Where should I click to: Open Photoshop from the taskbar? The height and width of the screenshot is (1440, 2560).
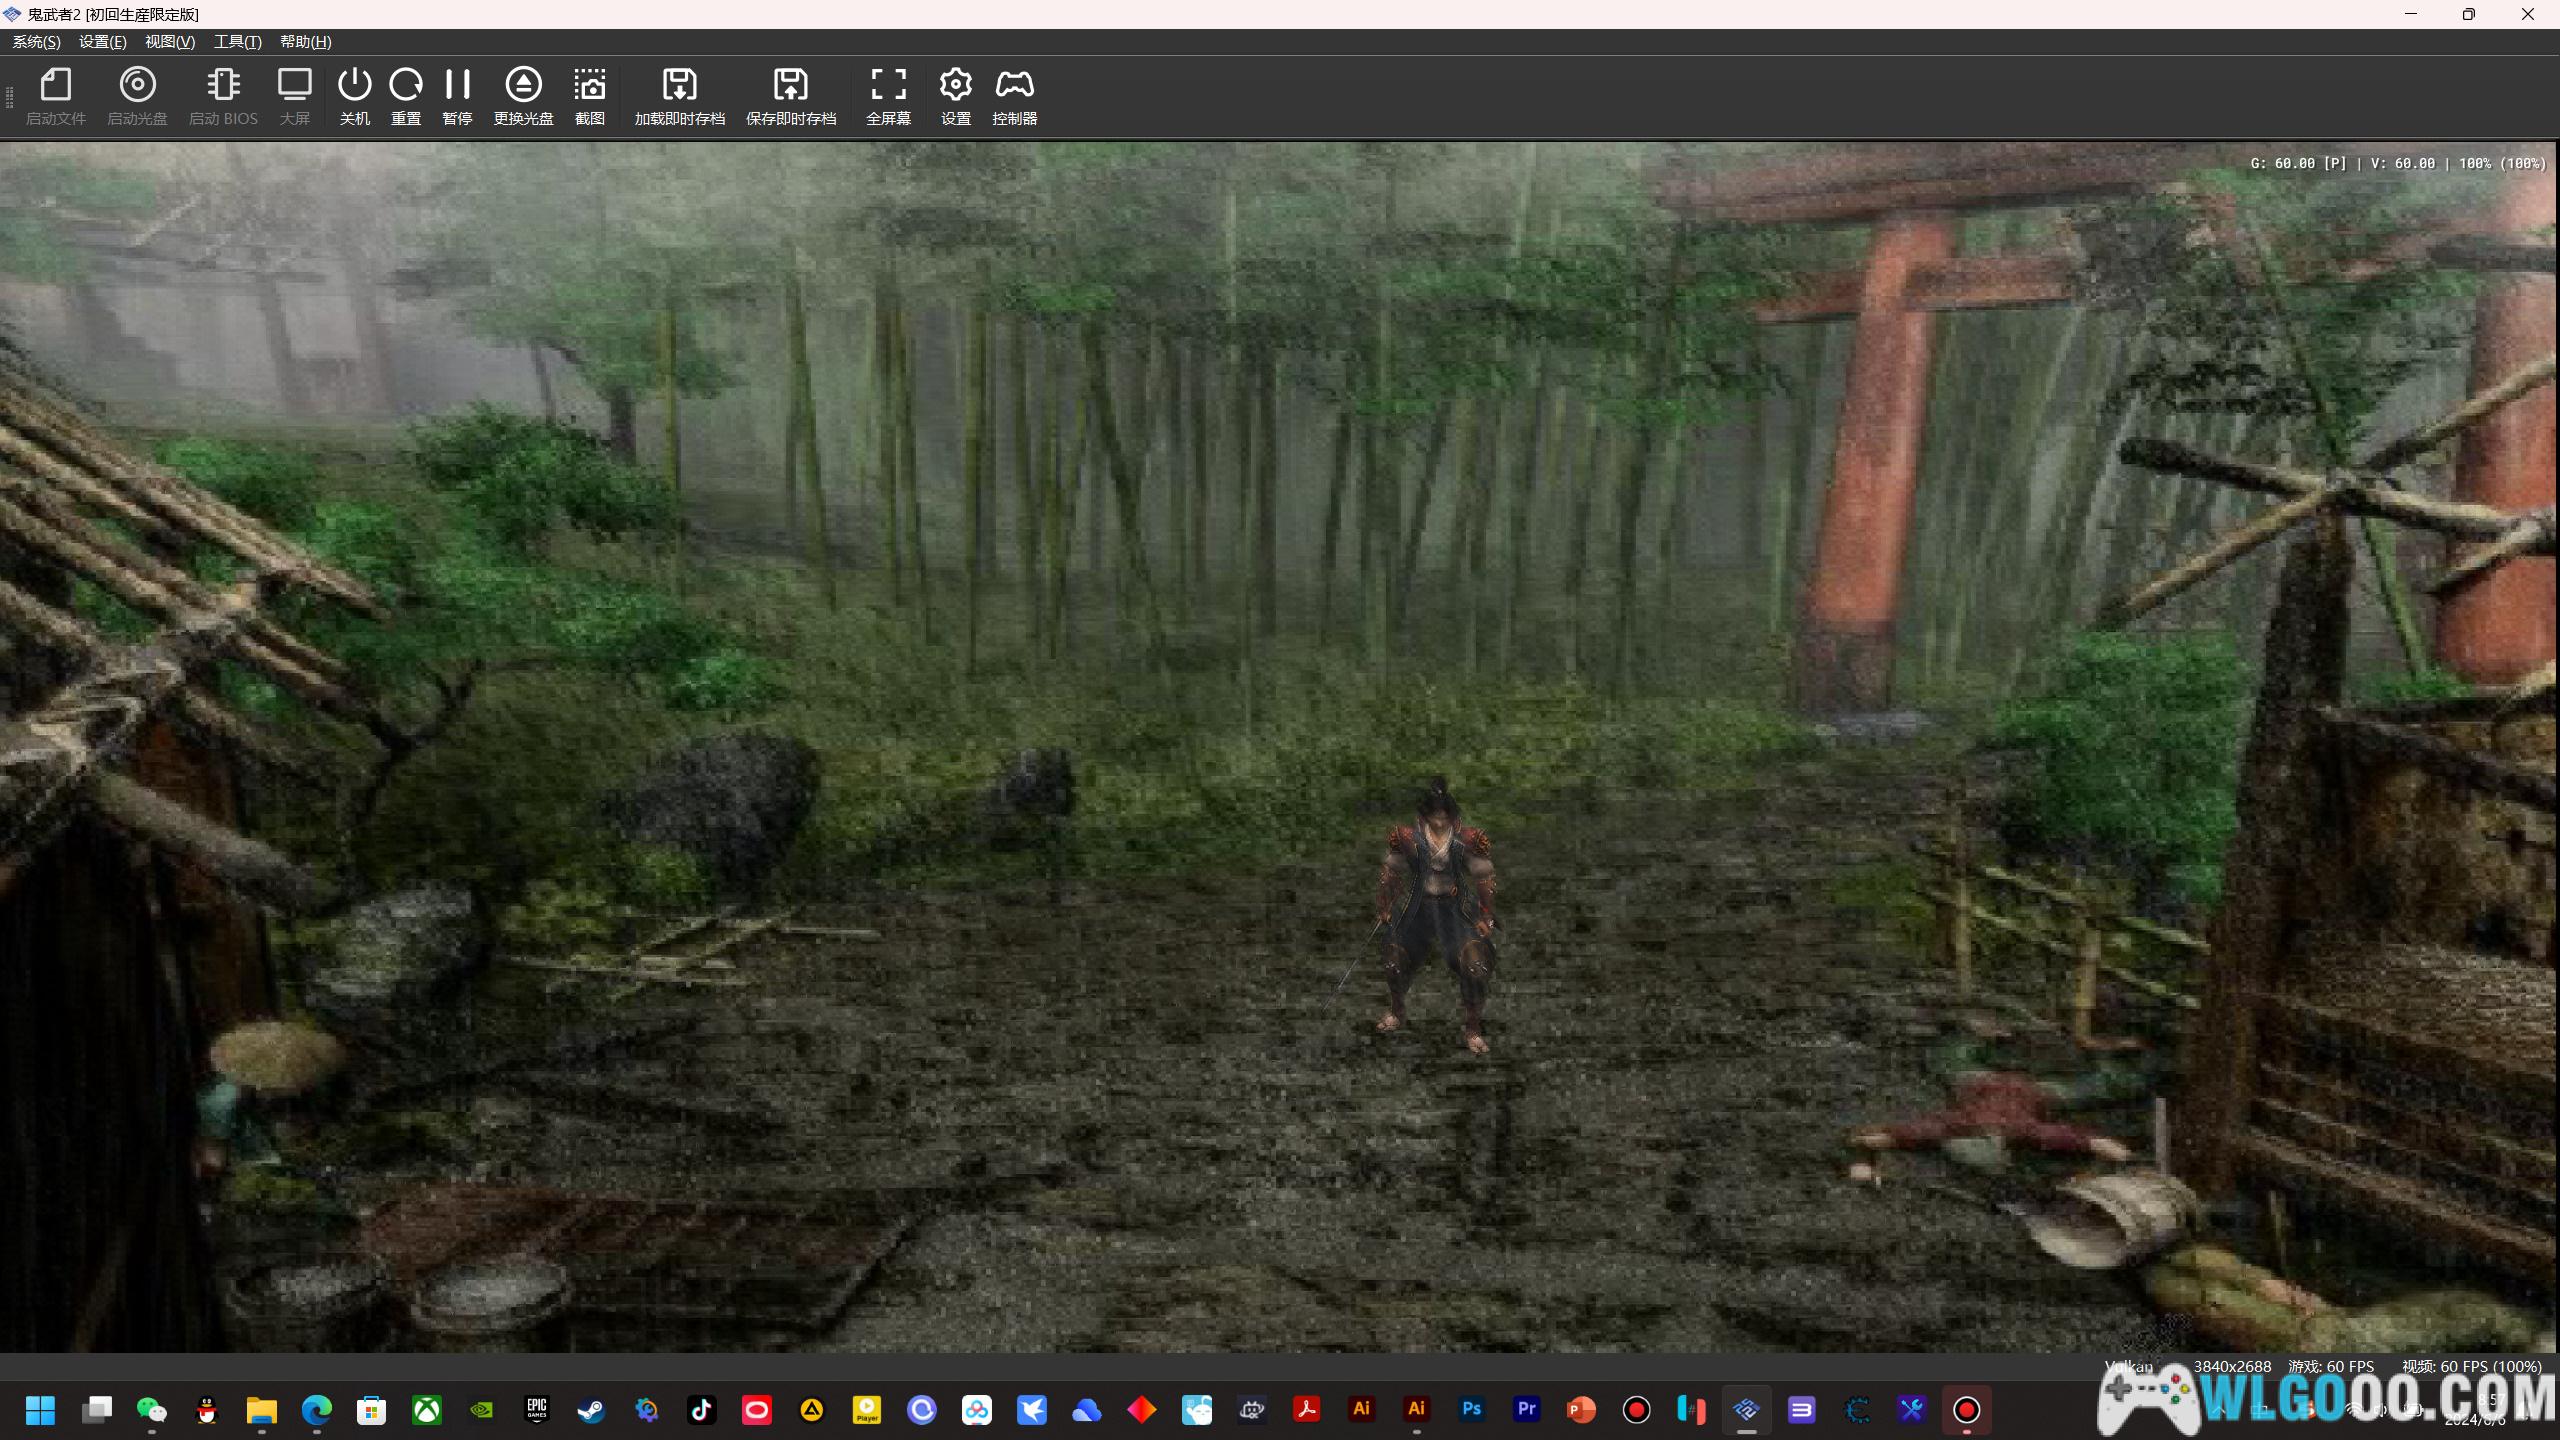pyautogui.click(x=1471, y=1410)
